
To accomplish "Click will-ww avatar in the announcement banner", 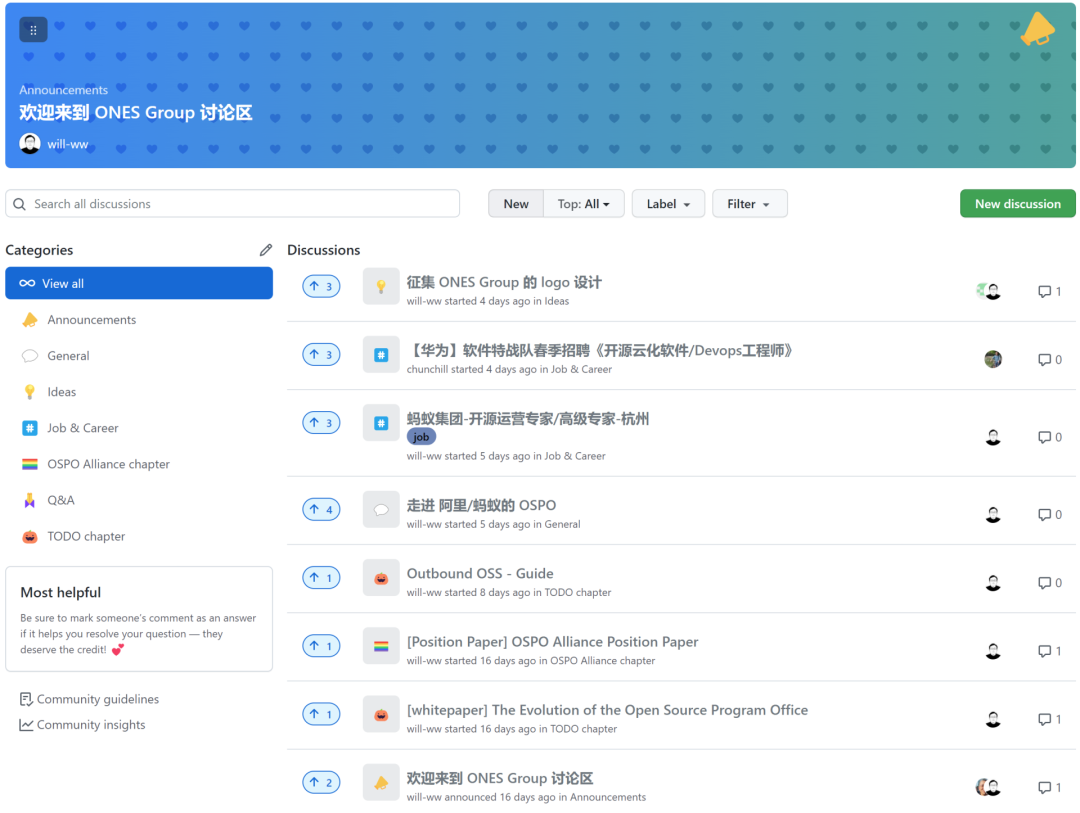I will pos(30,143).
